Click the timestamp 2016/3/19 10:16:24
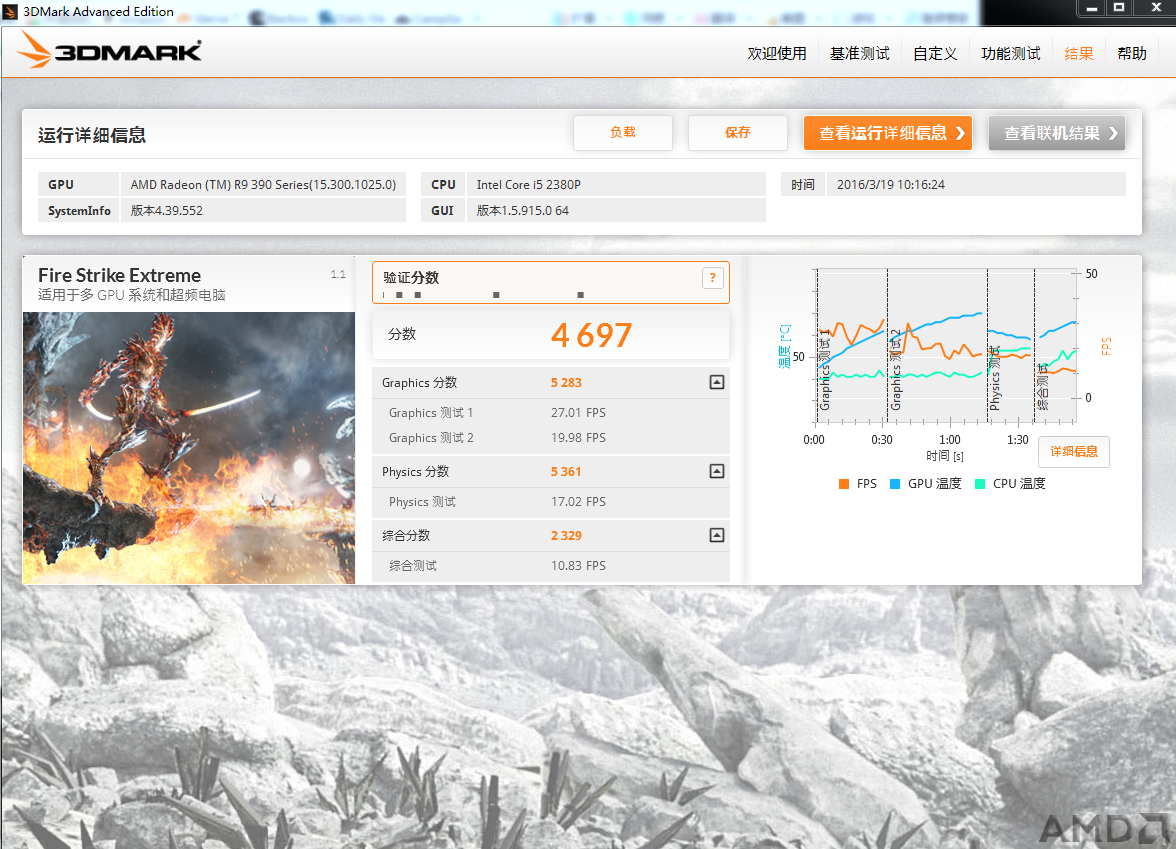Viewport: 1176px width, 849px height. [x=891, y=184]
